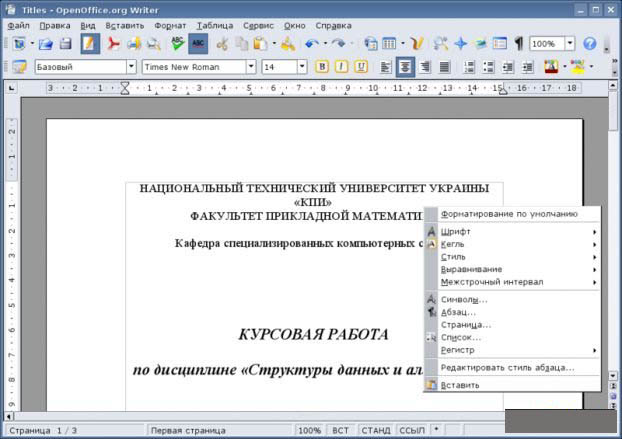The width and height of the screenshot is (622, 439).
Task: Click the Paste clipboard icon in the toolbar
Action: pos(260,44)
